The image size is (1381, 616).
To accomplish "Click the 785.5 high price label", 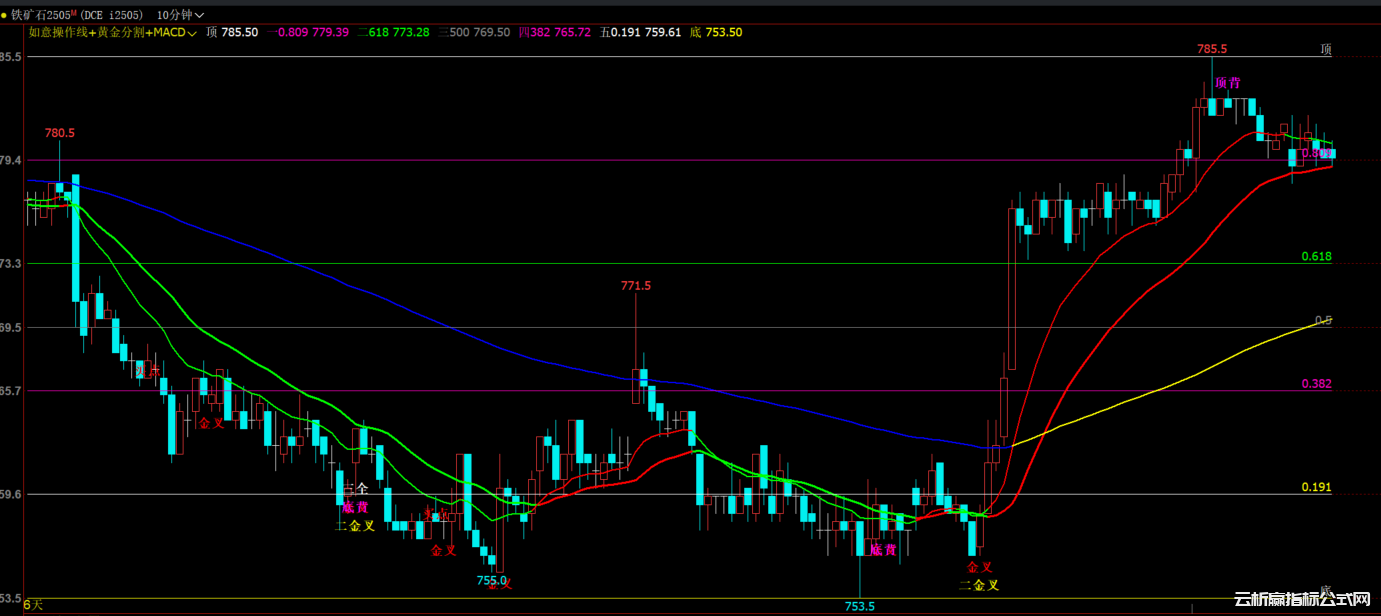I will point(1212,49).
